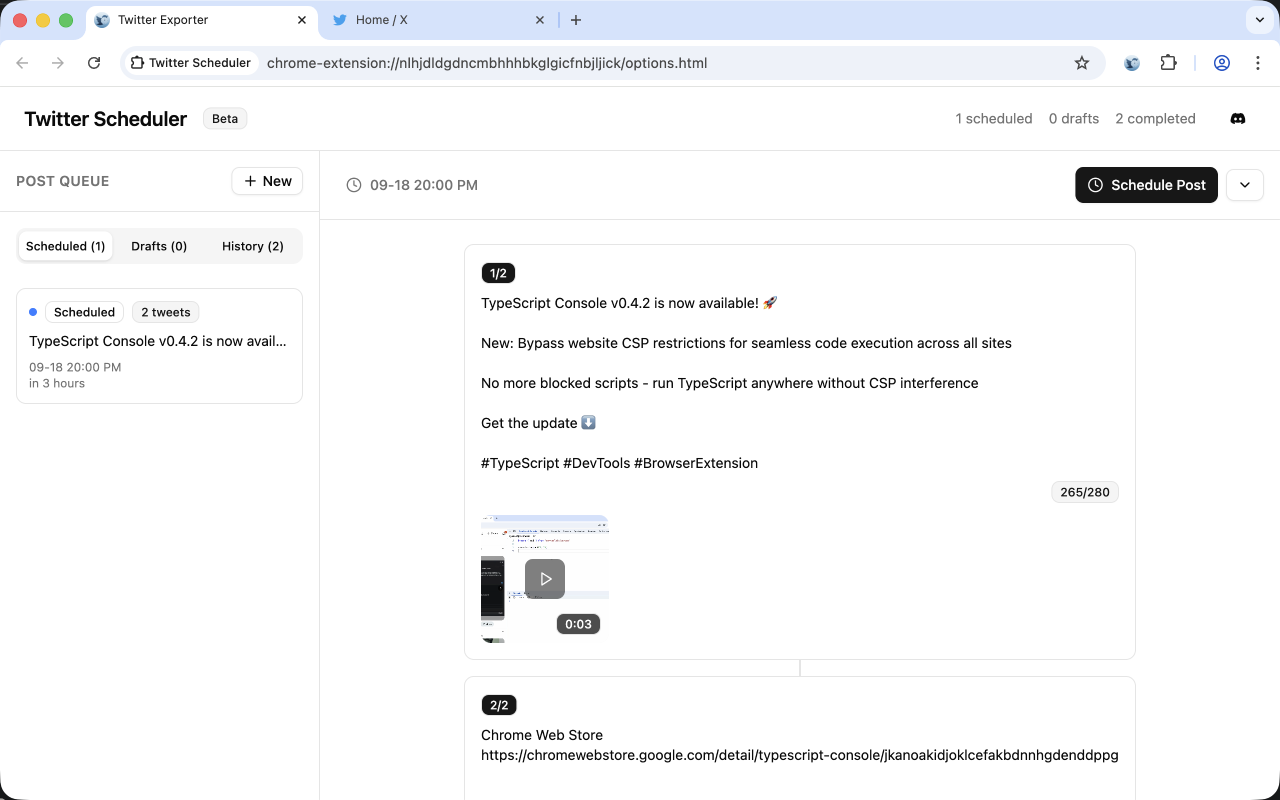The image size is (1280, 800).
Task: Click the 0:03 video duration label
Action: point(578,624)
